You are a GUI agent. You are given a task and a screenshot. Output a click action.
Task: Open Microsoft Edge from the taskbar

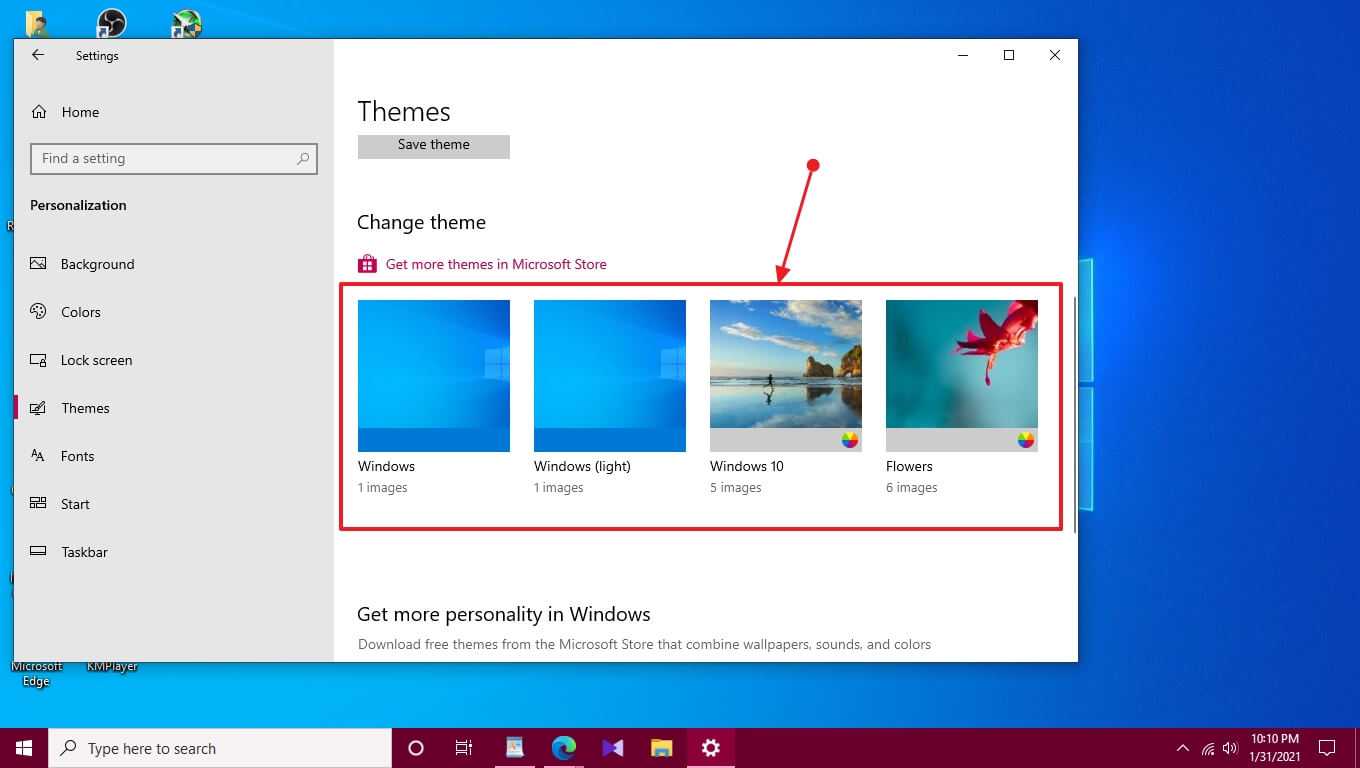pyautogui.click(x=564, y=748)
